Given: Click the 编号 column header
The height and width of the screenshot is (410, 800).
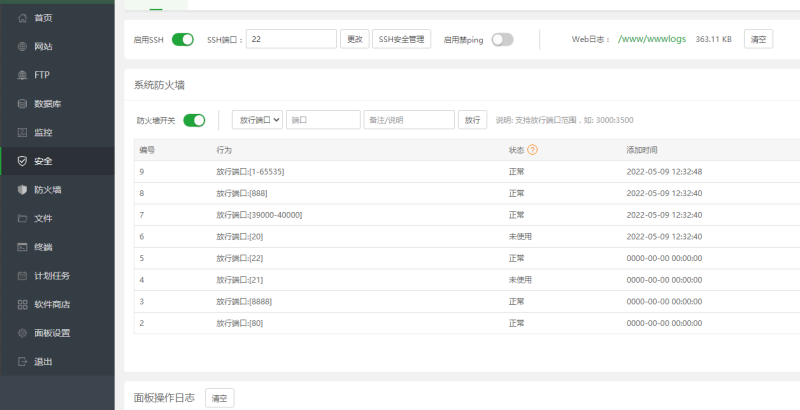Looking at the screenshot, I should click(147, 150).
